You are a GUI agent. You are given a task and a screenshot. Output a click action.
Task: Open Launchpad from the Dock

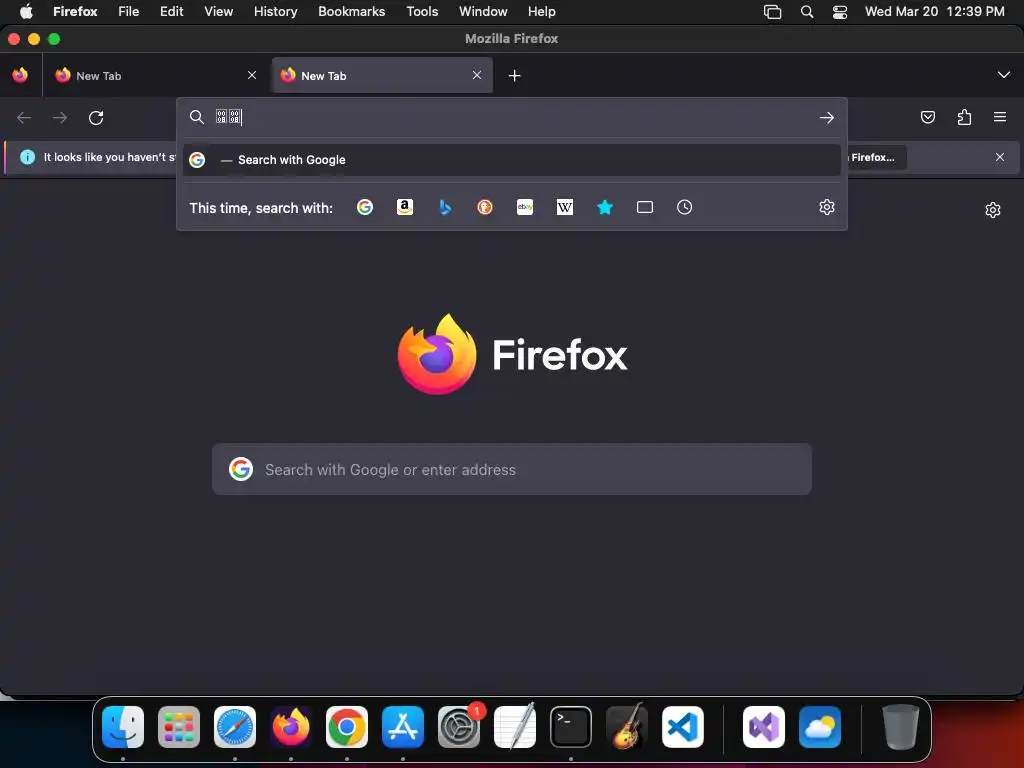(179, 727)
